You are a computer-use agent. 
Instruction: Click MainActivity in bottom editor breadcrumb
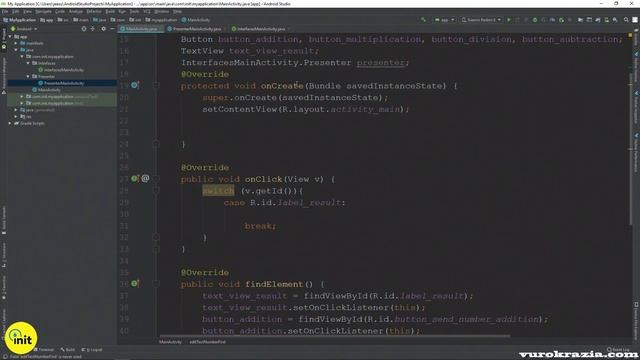pyautogui.click(x=170, y=342)
